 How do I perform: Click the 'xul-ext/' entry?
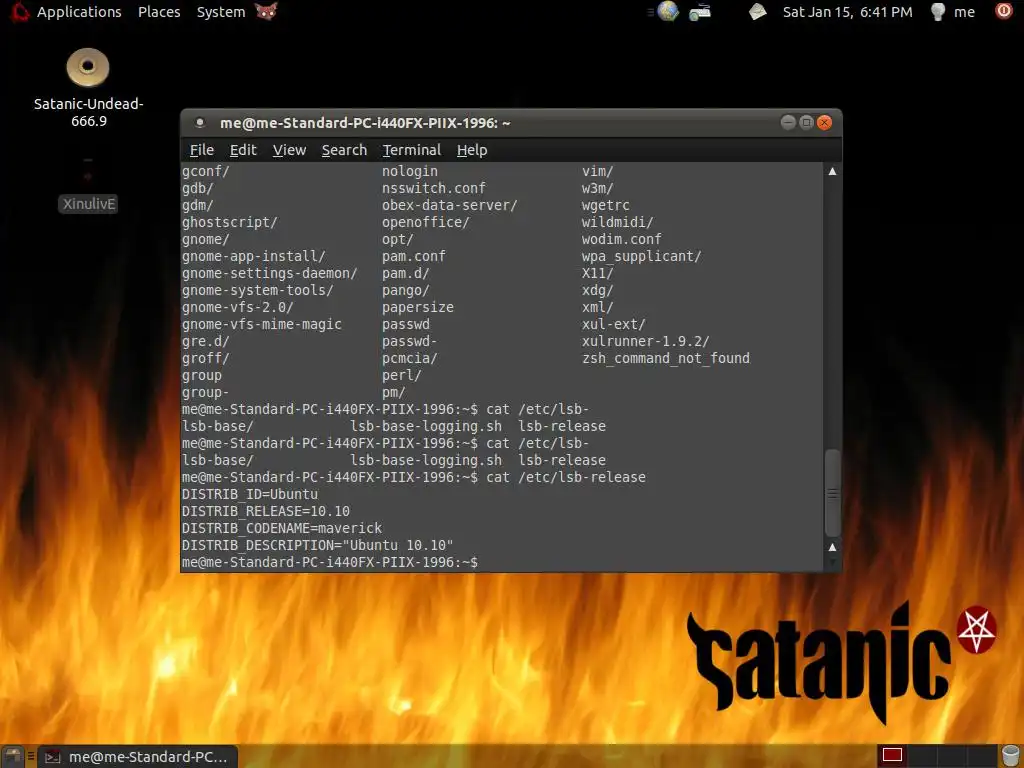pos(613,325)
